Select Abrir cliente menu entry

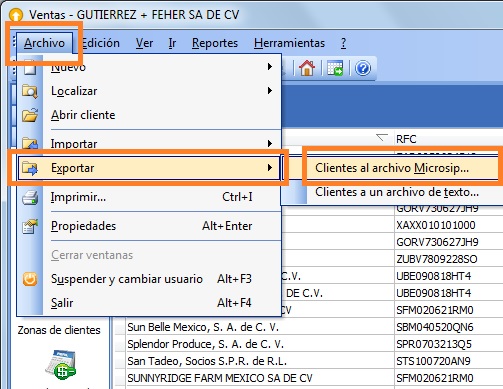point(149,115)
